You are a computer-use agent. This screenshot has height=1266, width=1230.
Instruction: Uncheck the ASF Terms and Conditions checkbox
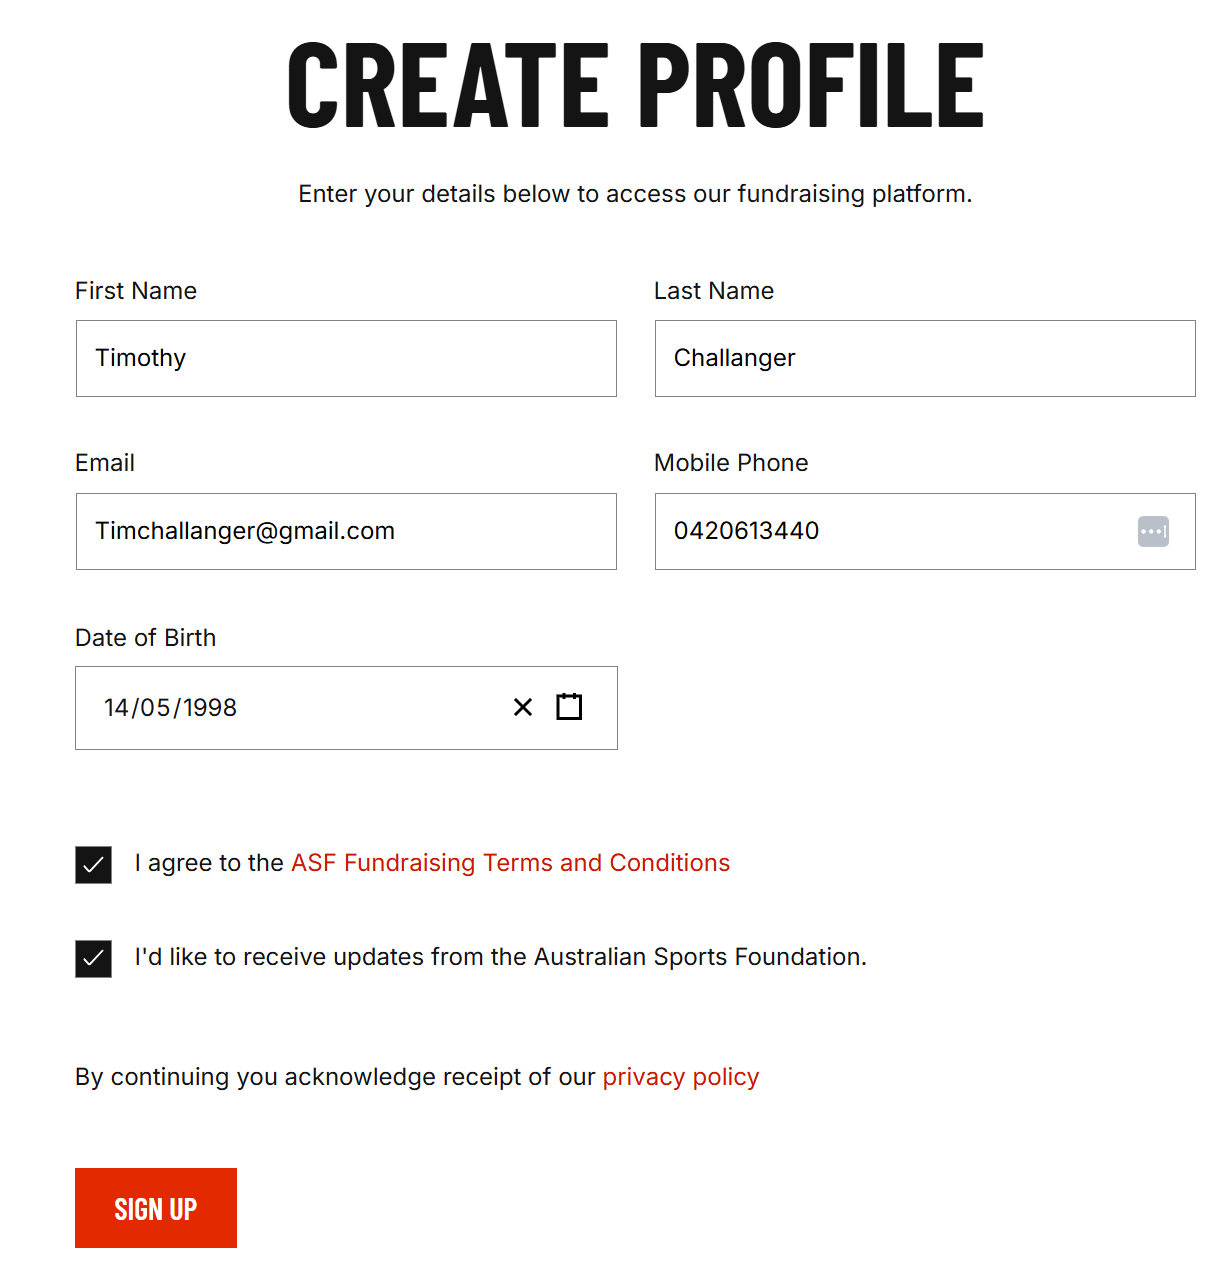[x=93, y=864]
